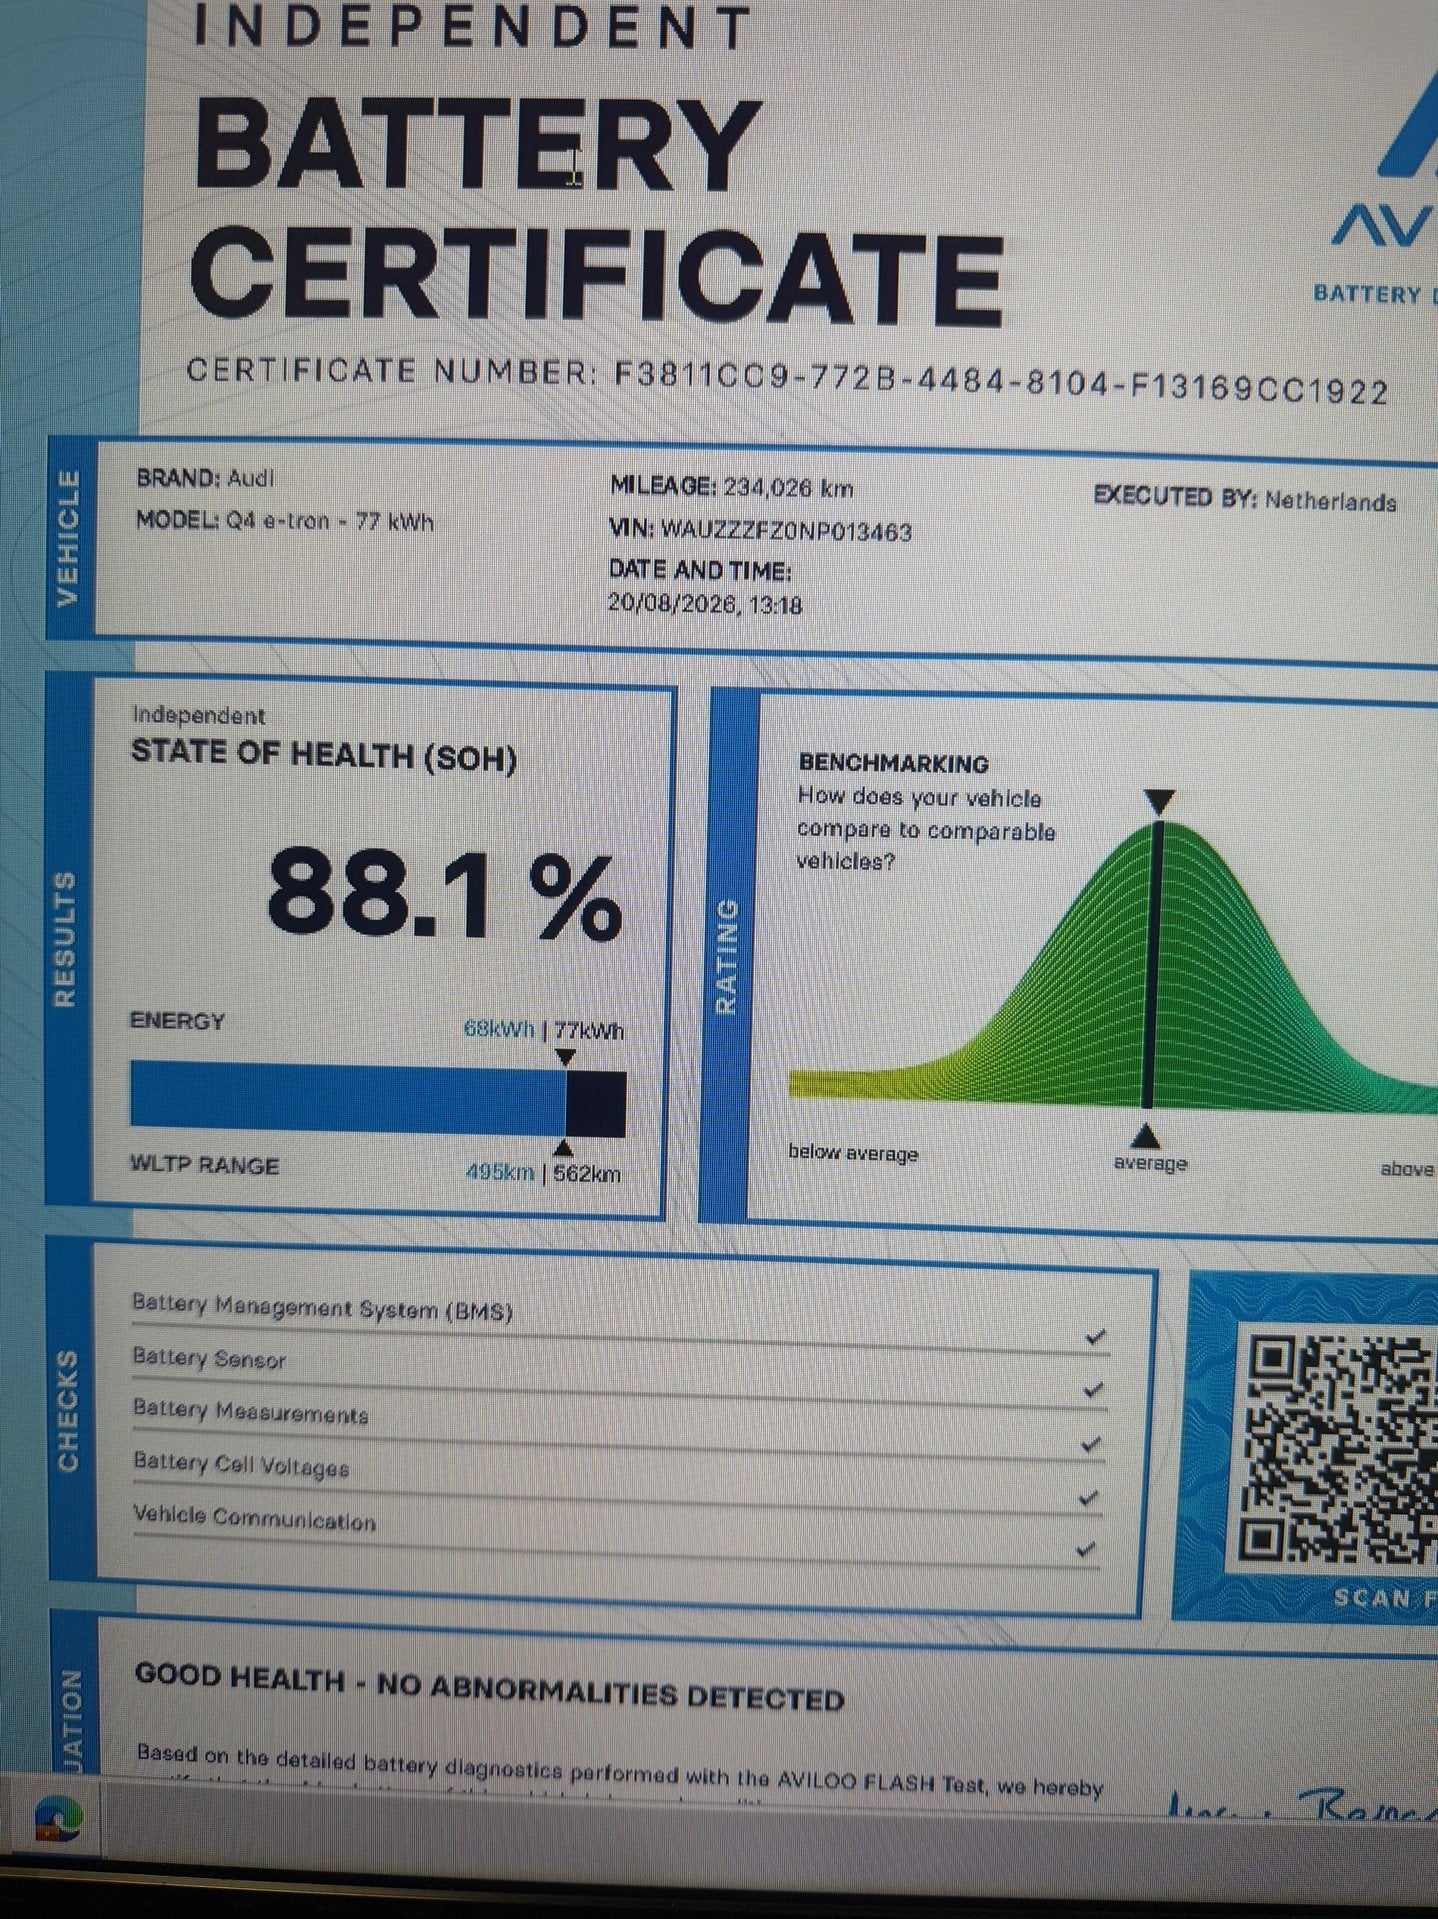The image size is (1438, 1919).
Task: Click the 'below average' label
Action: [853, 1153]
